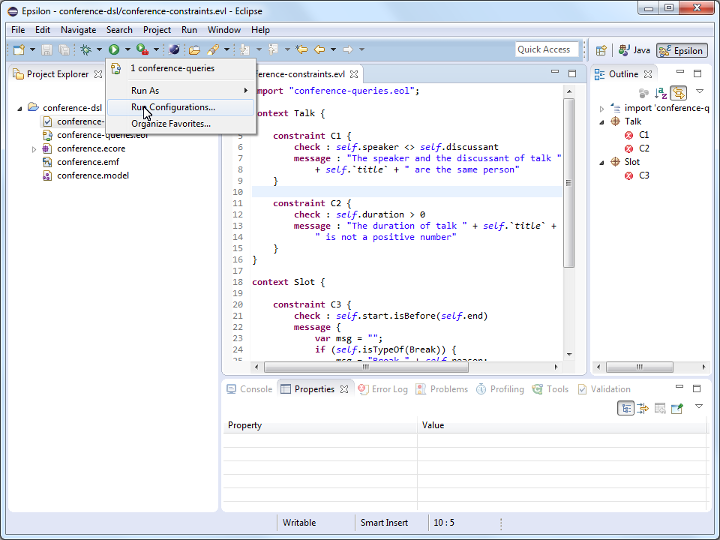Click the Quick Access search field
The height and width of the screenshot is (540, 720).
click(545, 49)
